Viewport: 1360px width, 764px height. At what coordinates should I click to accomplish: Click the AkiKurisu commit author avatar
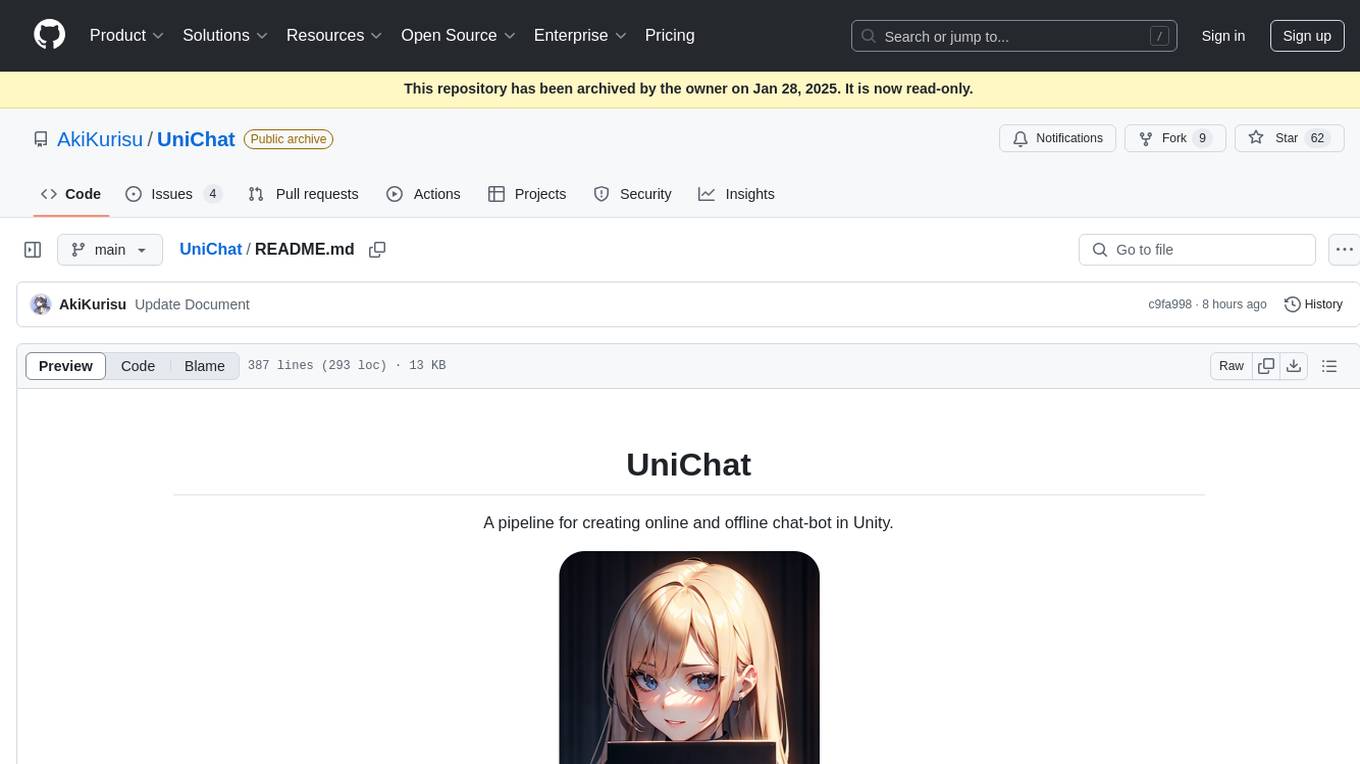point(41,304)
